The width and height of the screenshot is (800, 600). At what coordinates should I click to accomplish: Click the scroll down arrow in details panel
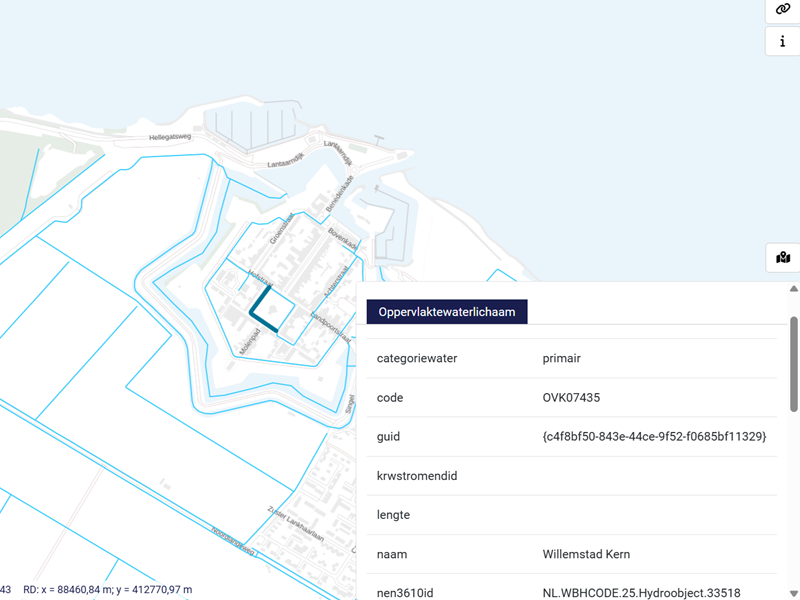point(794,591)
